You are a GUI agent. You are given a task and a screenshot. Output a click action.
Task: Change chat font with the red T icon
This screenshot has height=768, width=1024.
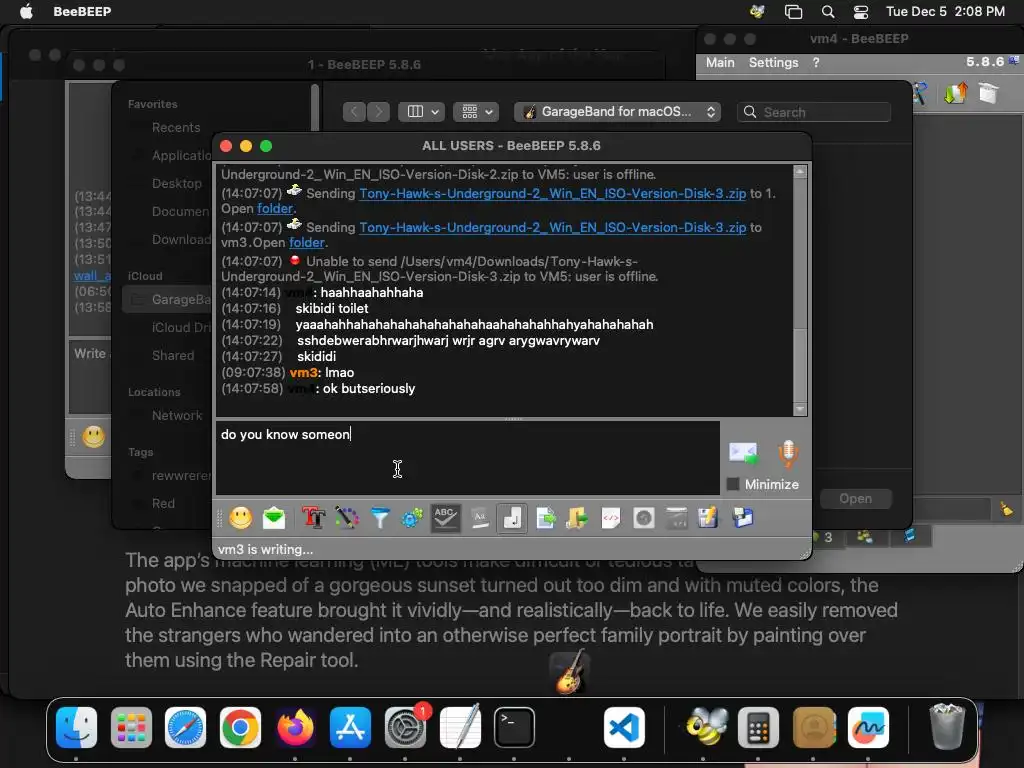point(313,518)
